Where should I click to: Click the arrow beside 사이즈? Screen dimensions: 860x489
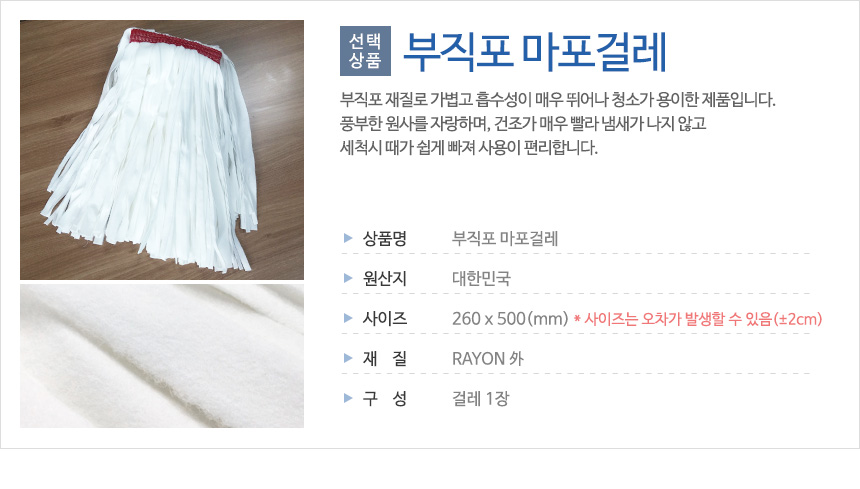(348, 318)
